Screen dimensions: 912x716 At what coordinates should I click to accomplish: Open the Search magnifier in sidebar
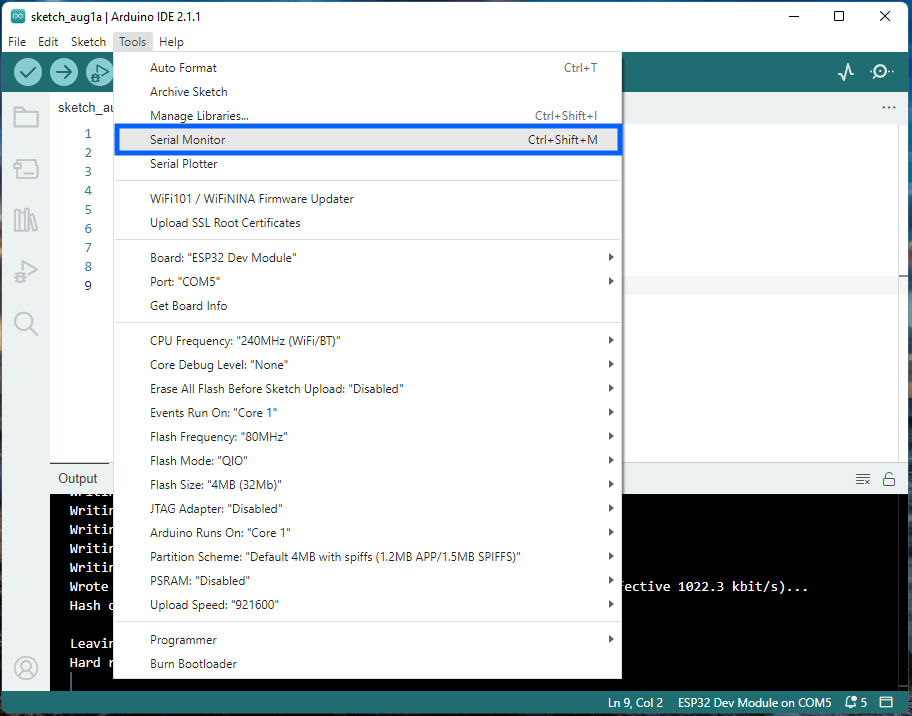26,323
